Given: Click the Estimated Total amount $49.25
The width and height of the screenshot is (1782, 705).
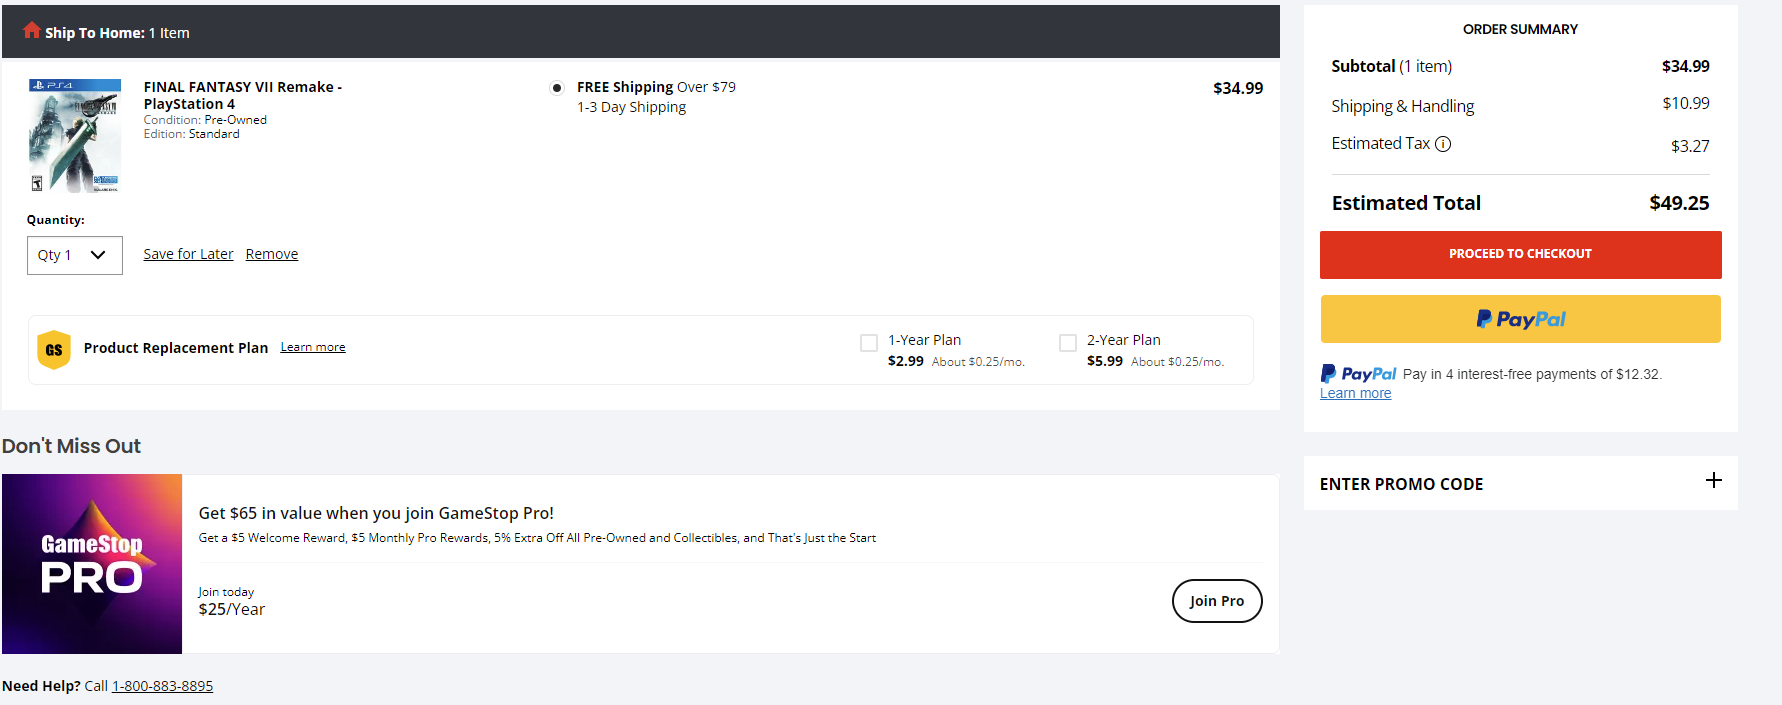Looking at the screenshot, I should coord(1679,203).
